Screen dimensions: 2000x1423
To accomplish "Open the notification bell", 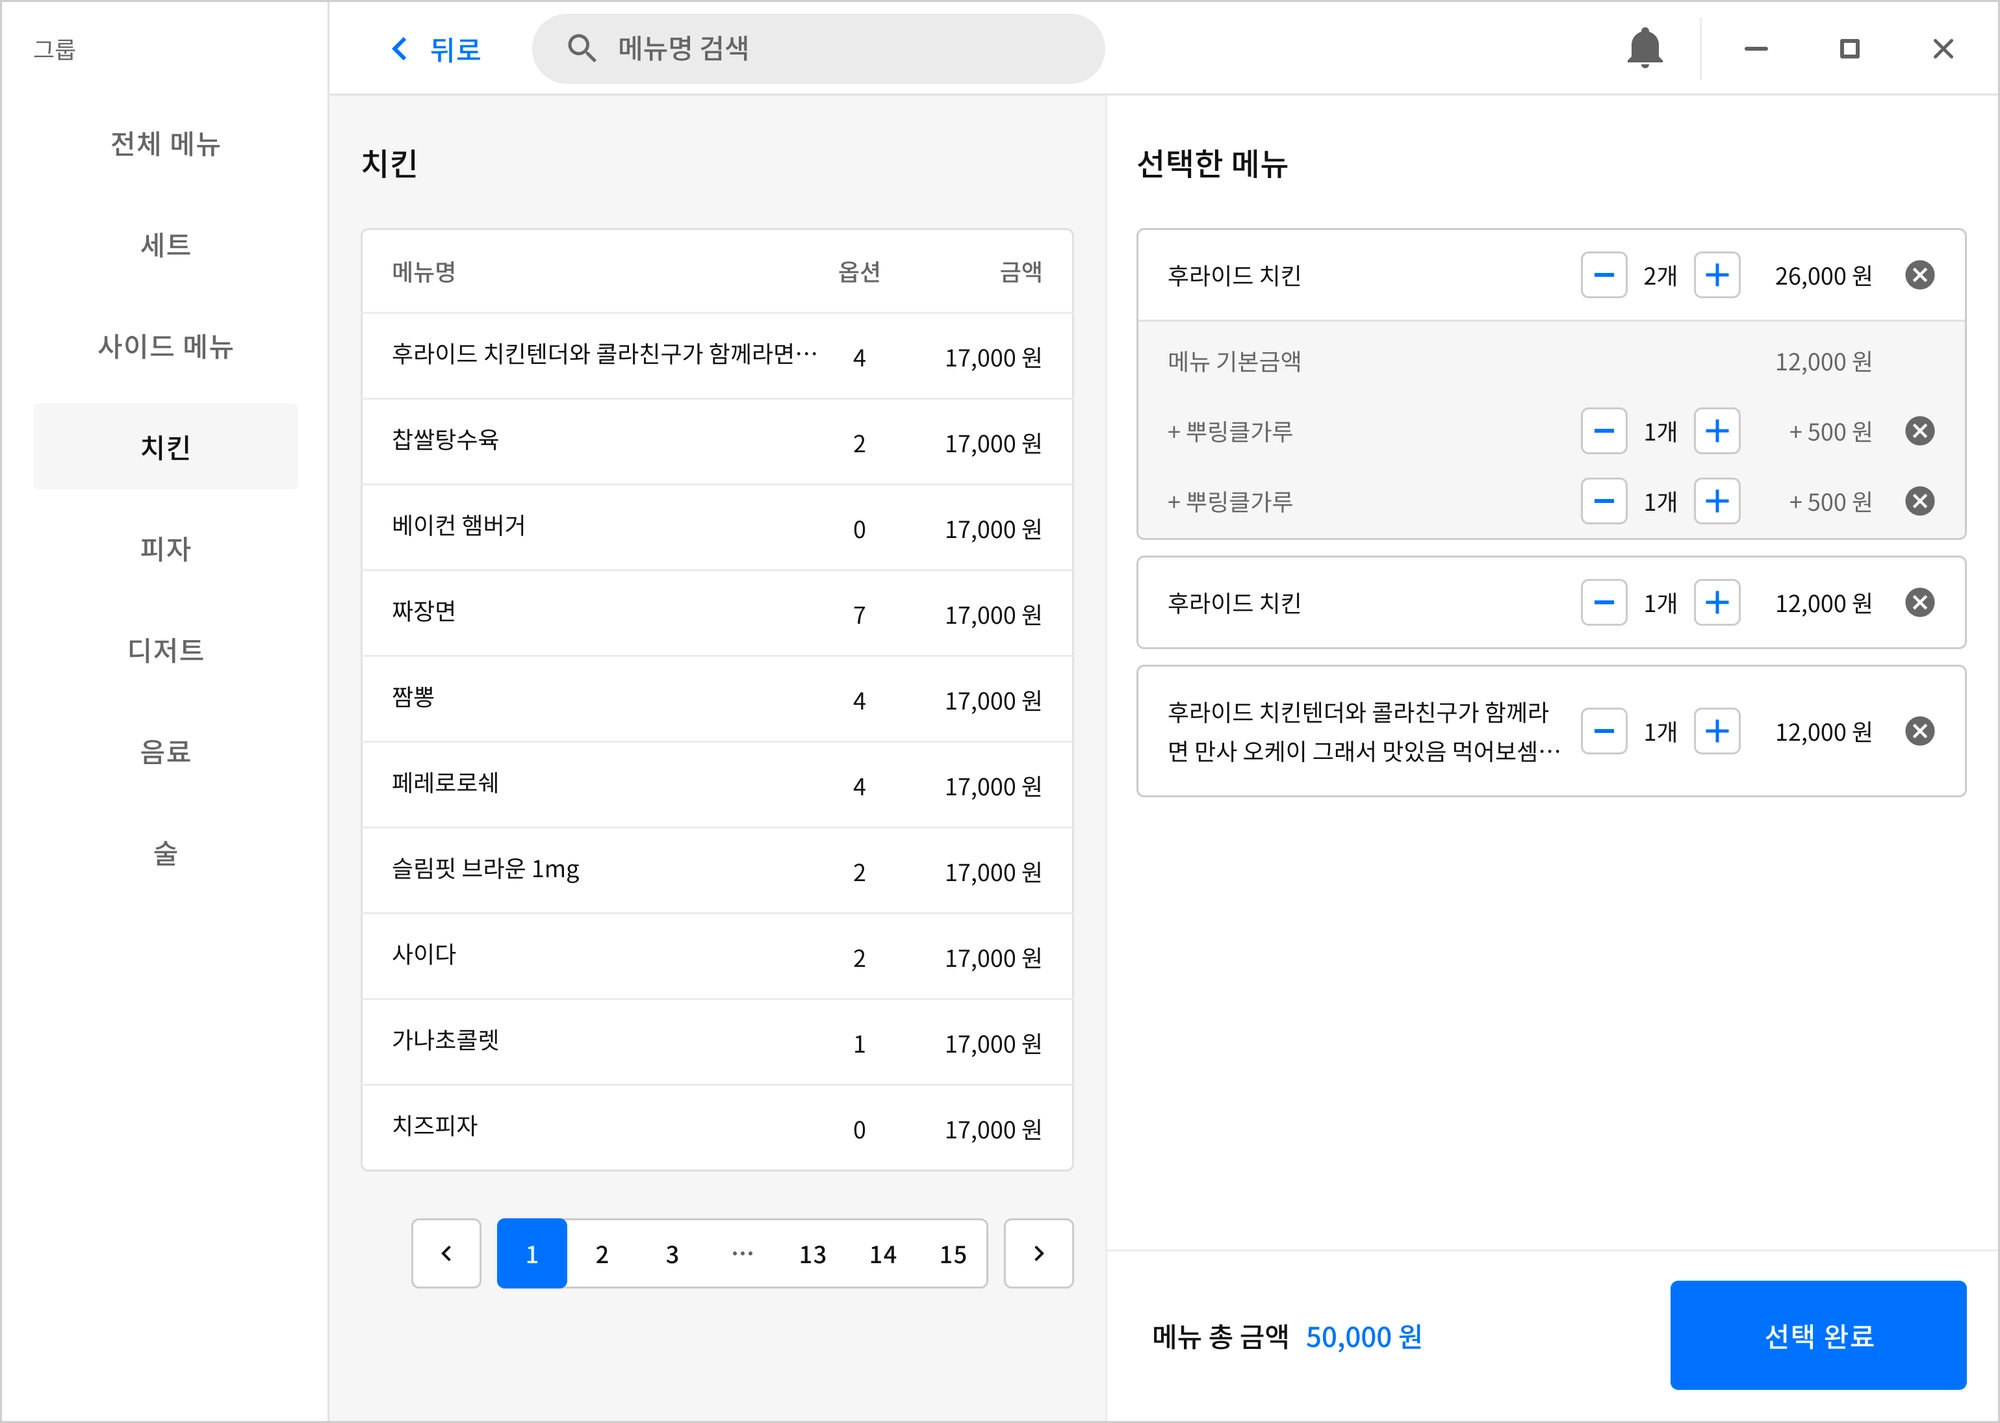I will (1644, 48).
